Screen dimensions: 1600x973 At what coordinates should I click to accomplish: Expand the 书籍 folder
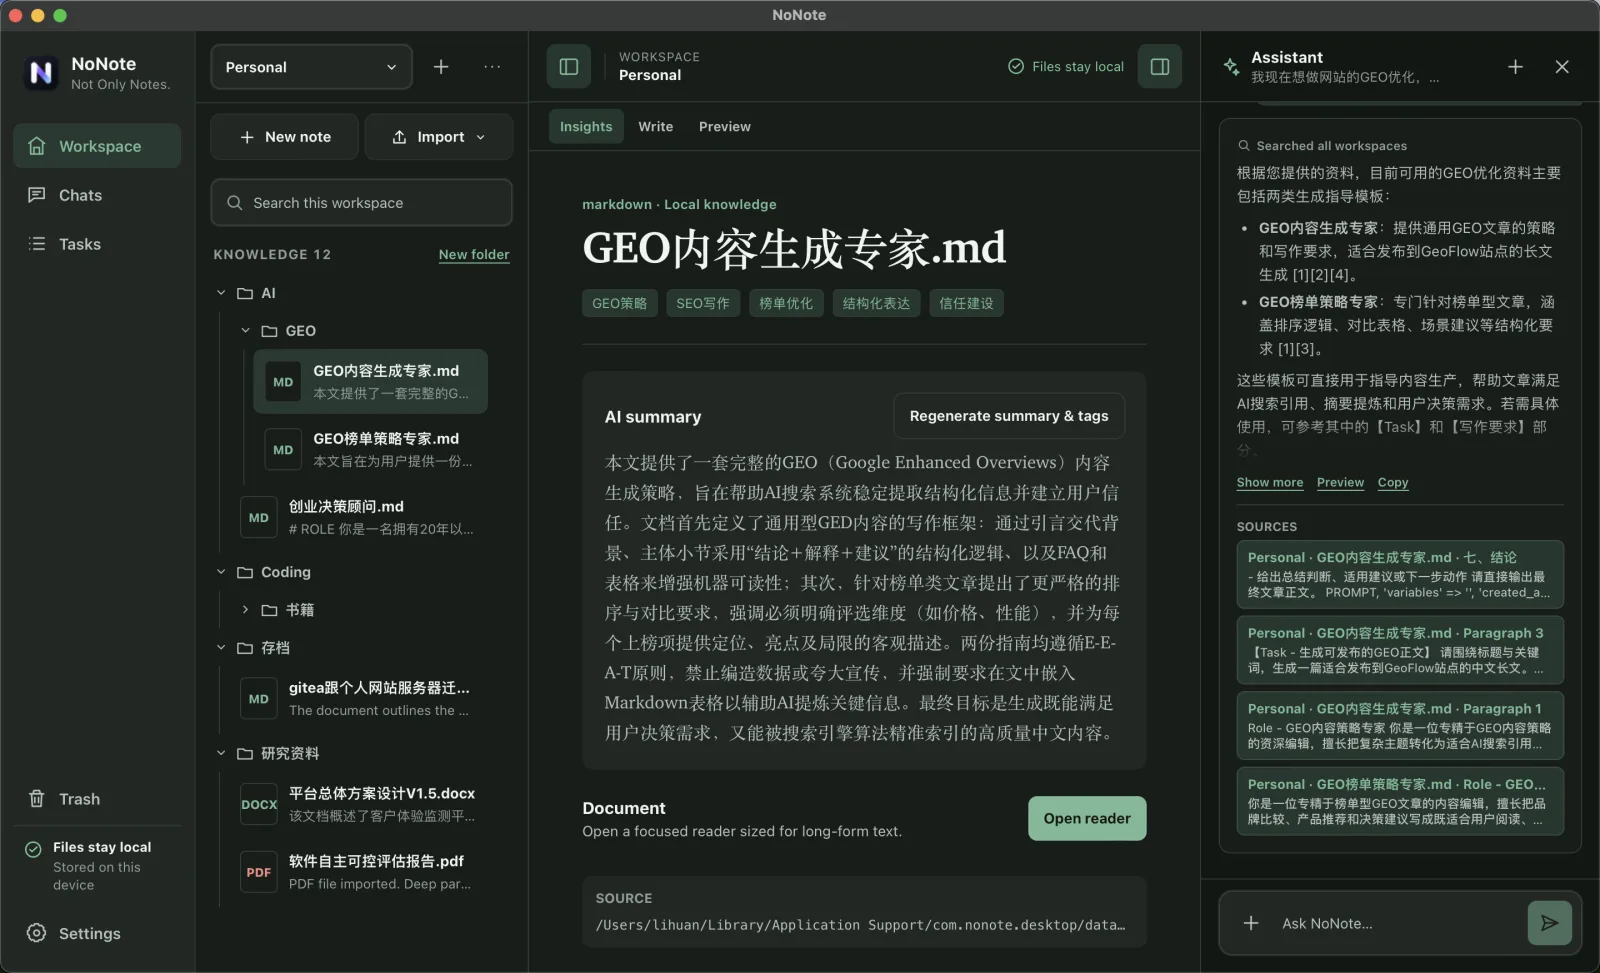point(245,609)
